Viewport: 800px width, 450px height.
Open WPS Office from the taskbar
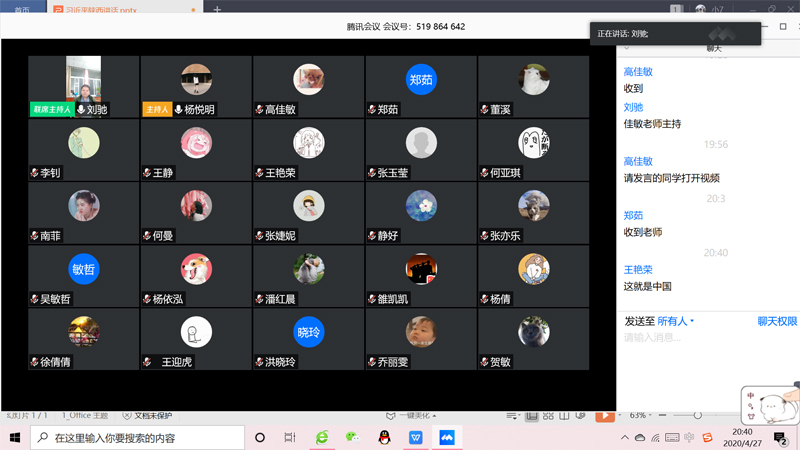pos(416,438)
